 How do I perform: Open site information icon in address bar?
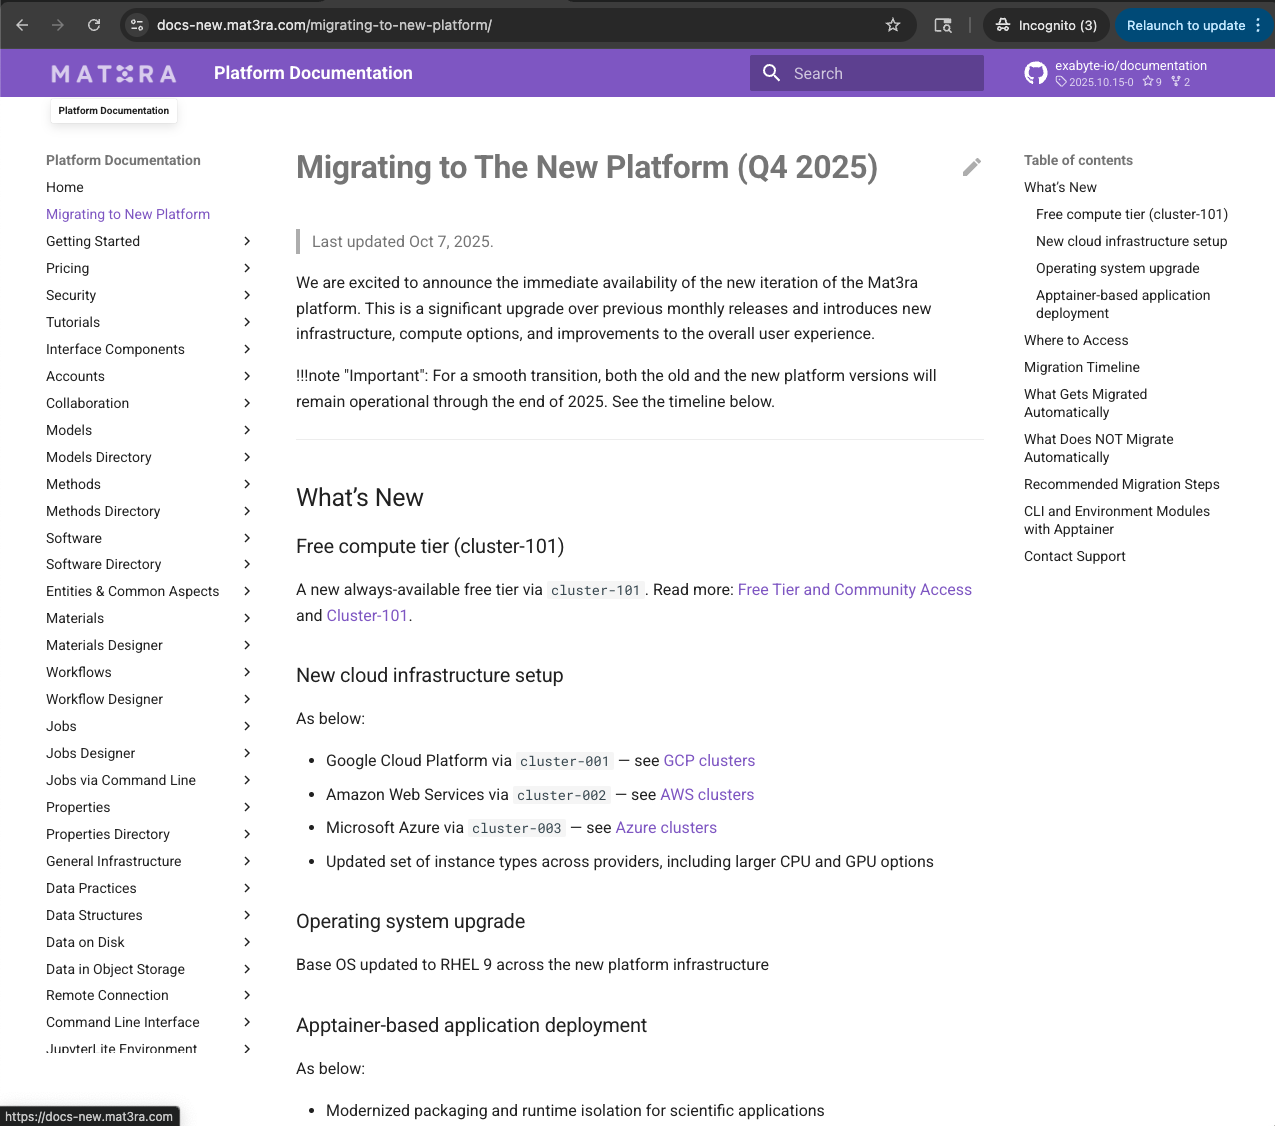tap(138, 25)
